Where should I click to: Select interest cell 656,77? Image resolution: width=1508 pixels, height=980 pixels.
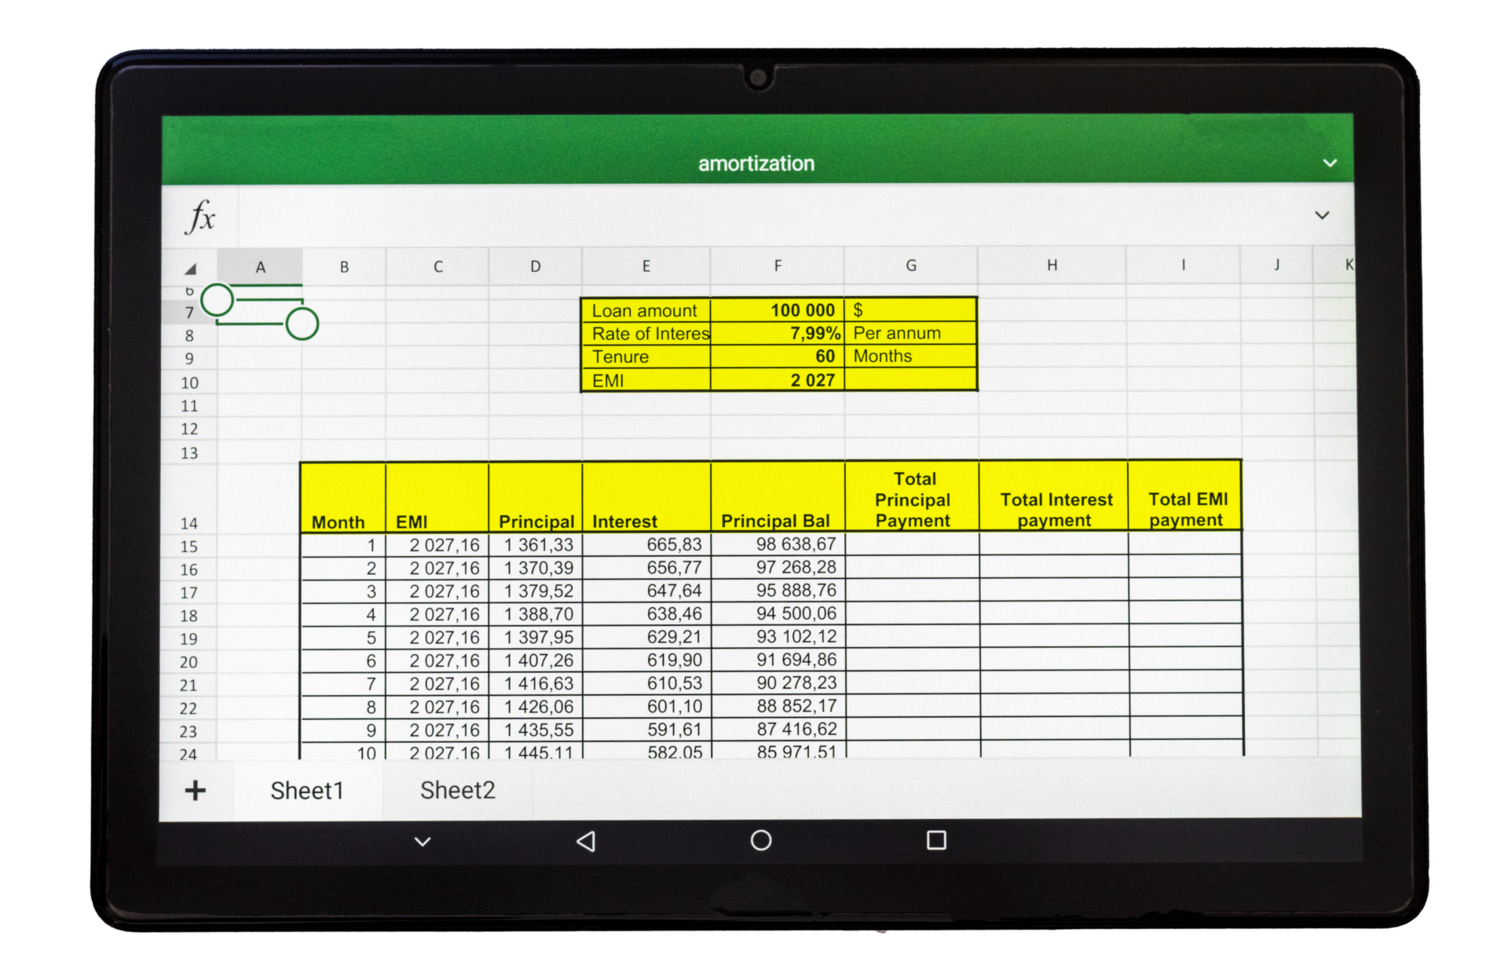coord(646,568)
